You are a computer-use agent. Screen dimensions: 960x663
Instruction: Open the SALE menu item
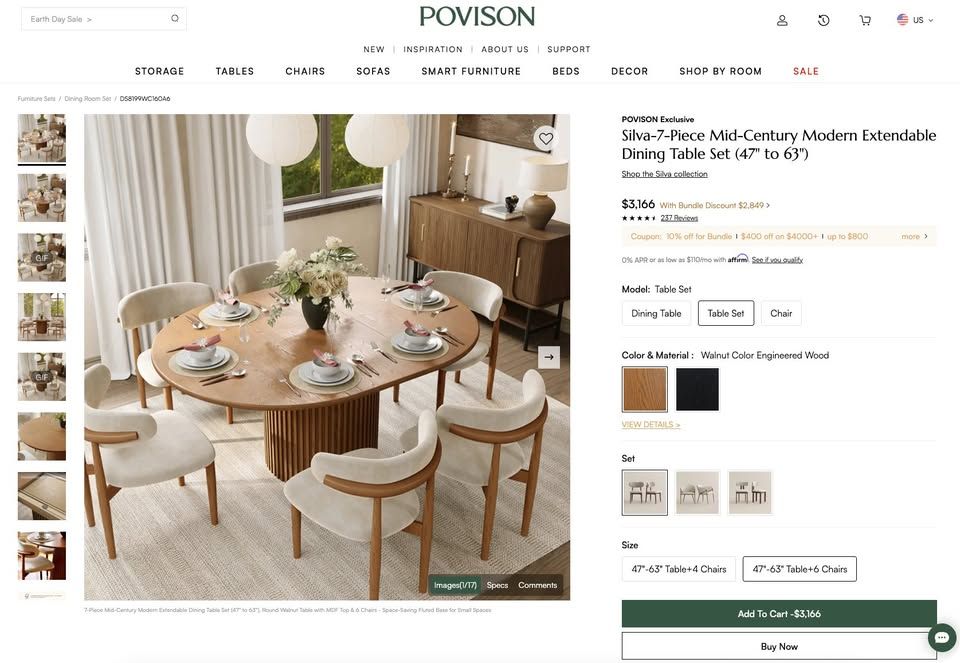[806, 71]
